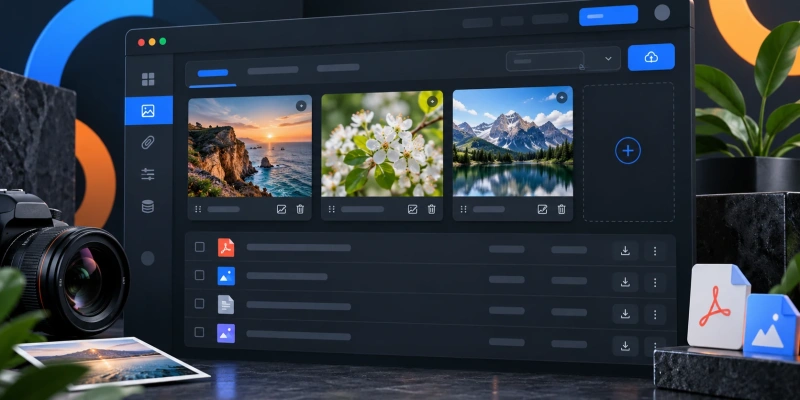Open more options for gray document row

point(655,314)
